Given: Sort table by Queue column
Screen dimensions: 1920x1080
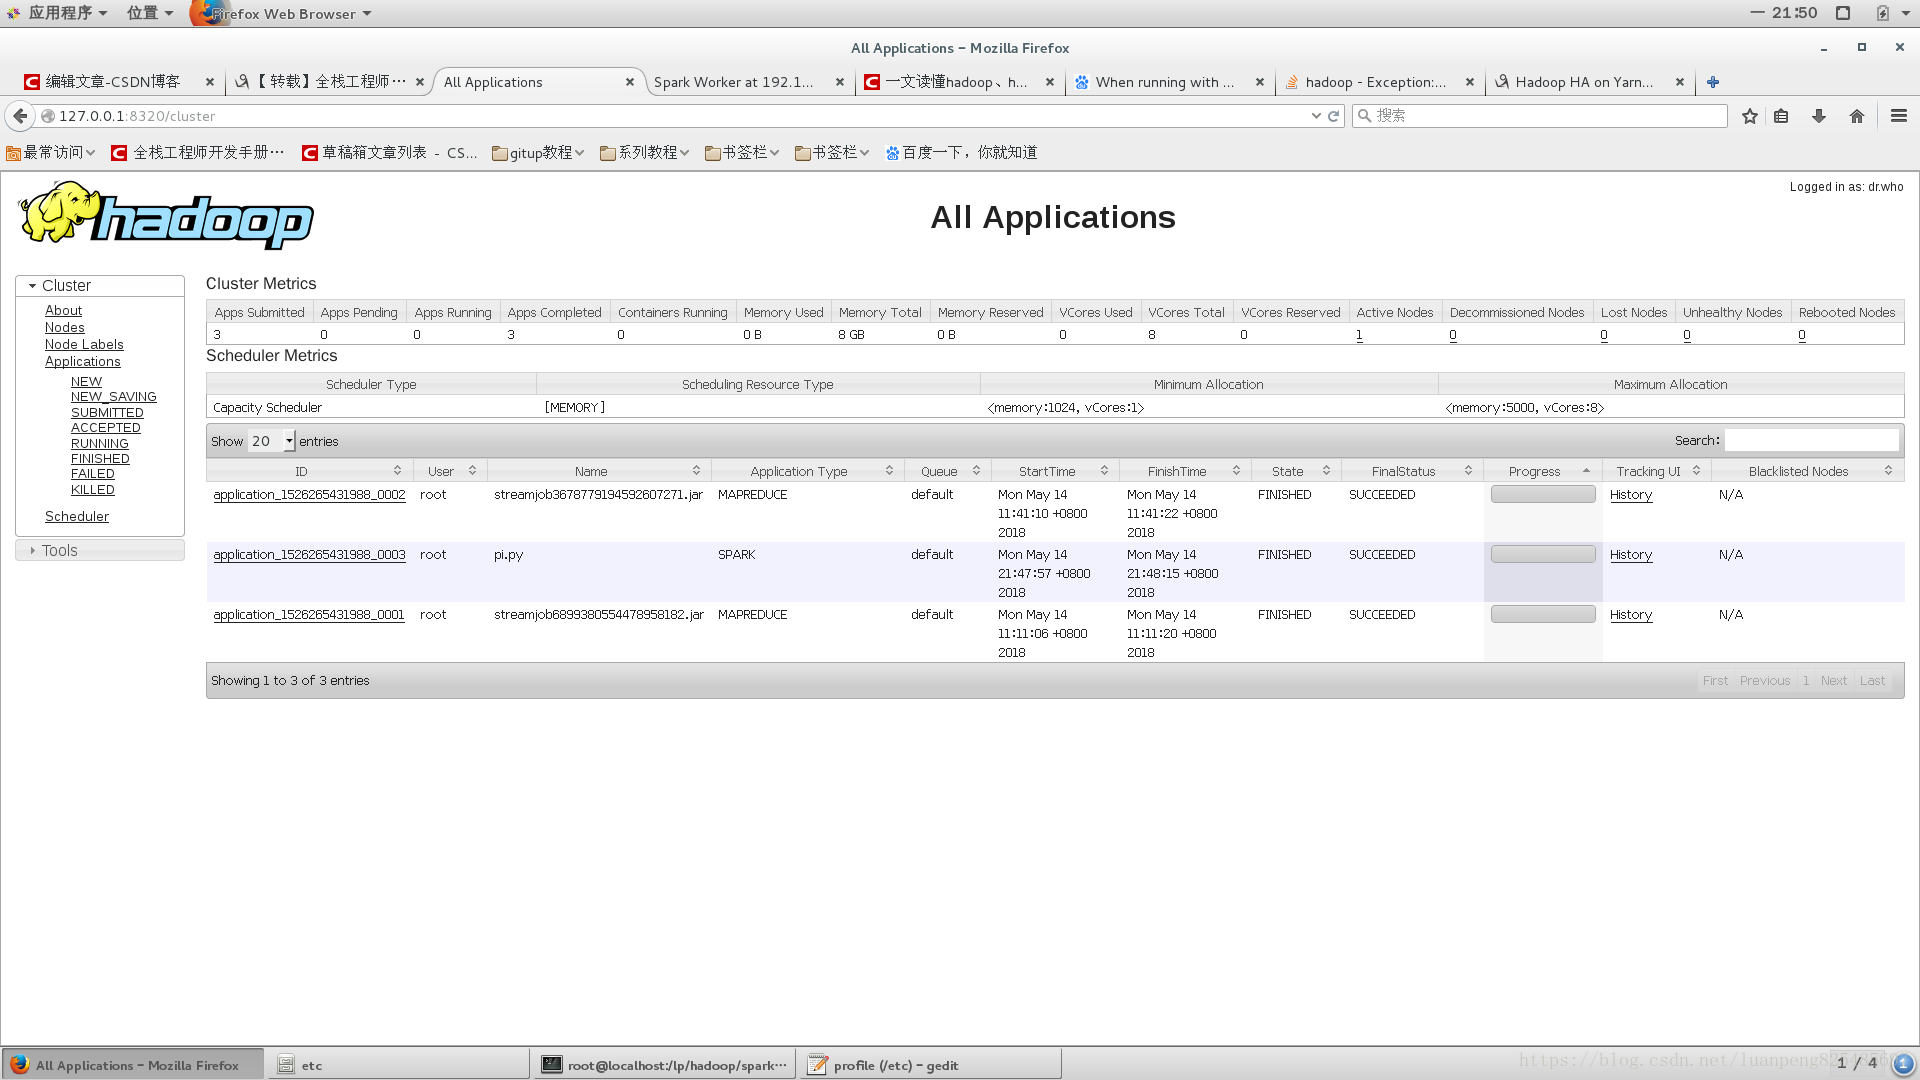Looking at the screenshot, I should point(976,471).
